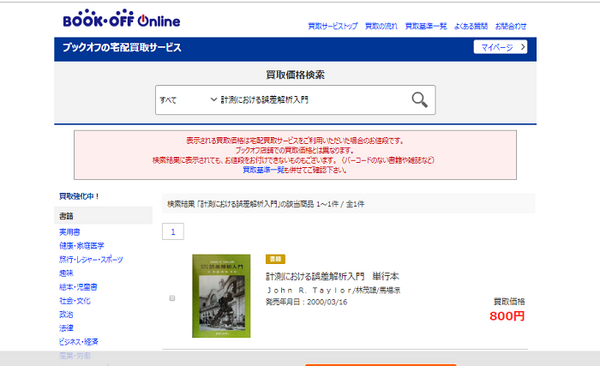Click the 800円 price text
This screenshot has width=600, height=366.
507,316
